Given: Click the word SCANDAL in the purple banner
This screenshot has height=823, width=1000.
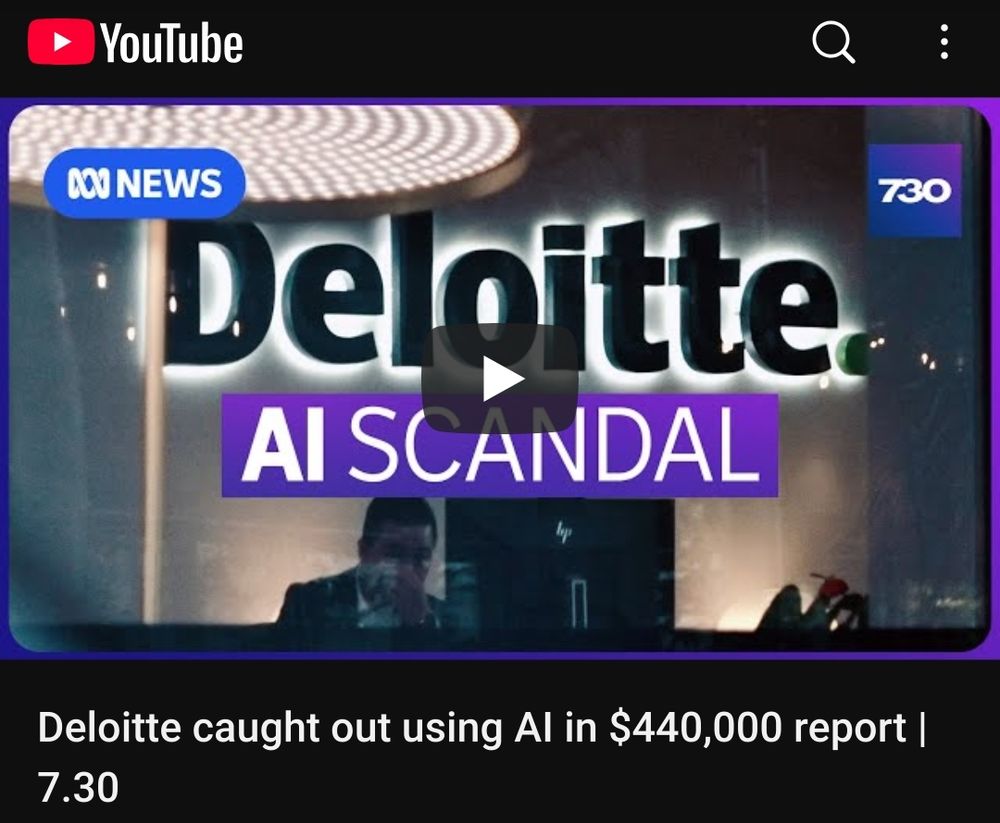Looking at the screenshot, I should pos(554,446).
